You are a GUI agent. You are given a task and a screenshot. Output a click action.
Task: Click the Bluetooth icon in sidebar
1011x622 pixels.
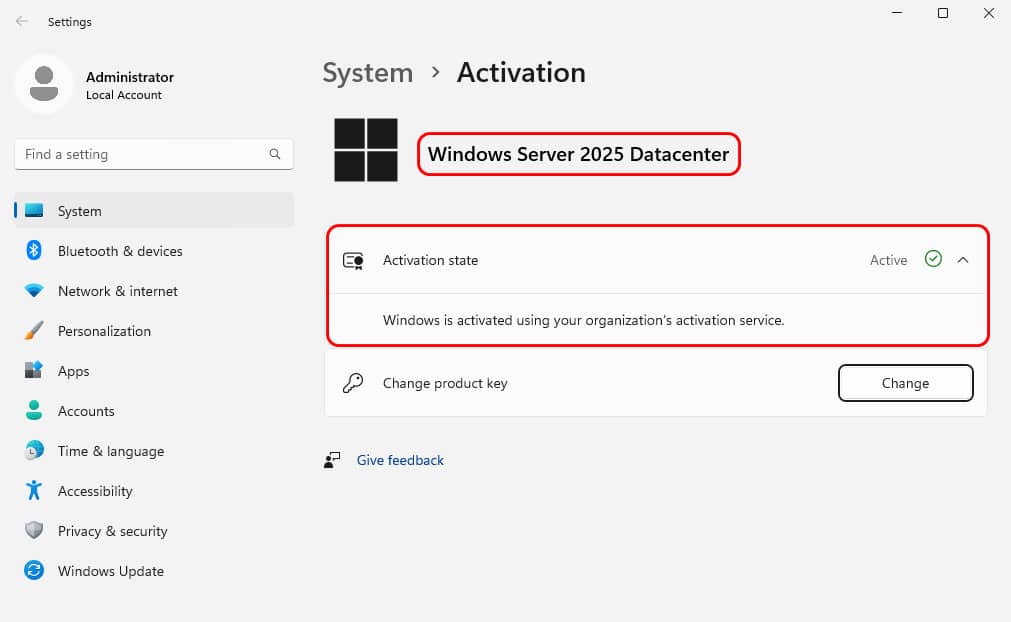[34, 250]
